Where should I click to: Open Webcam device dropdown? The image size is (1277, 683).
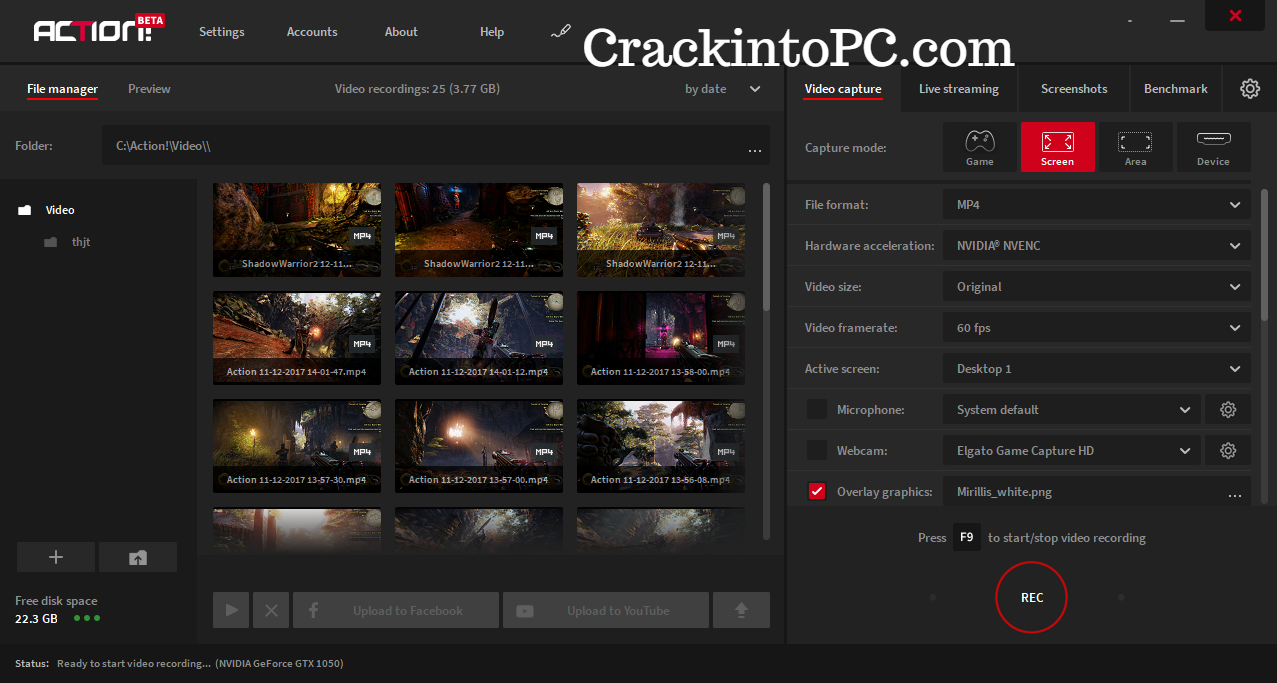pos(1072,451)
